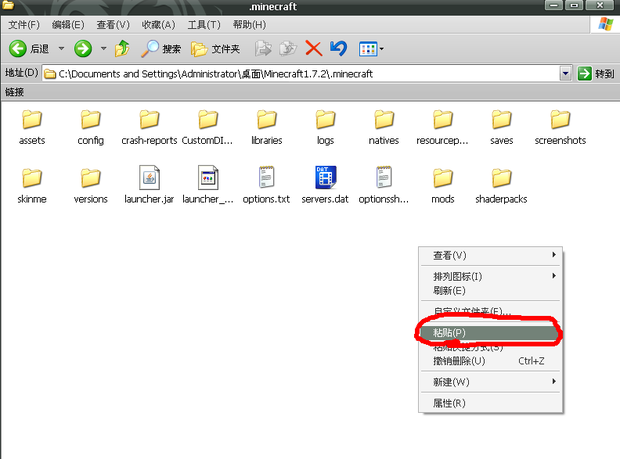Click the address path input field
The width and height of the screenshot is (620, 459).
pyautogui.click(x=301, y=74)
